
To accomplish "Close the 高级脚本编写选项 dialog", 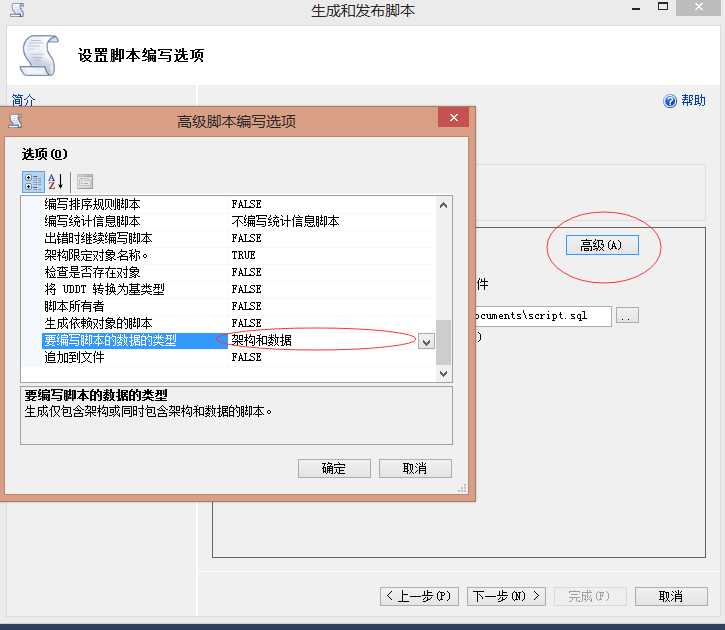I will tap(454, 117).
